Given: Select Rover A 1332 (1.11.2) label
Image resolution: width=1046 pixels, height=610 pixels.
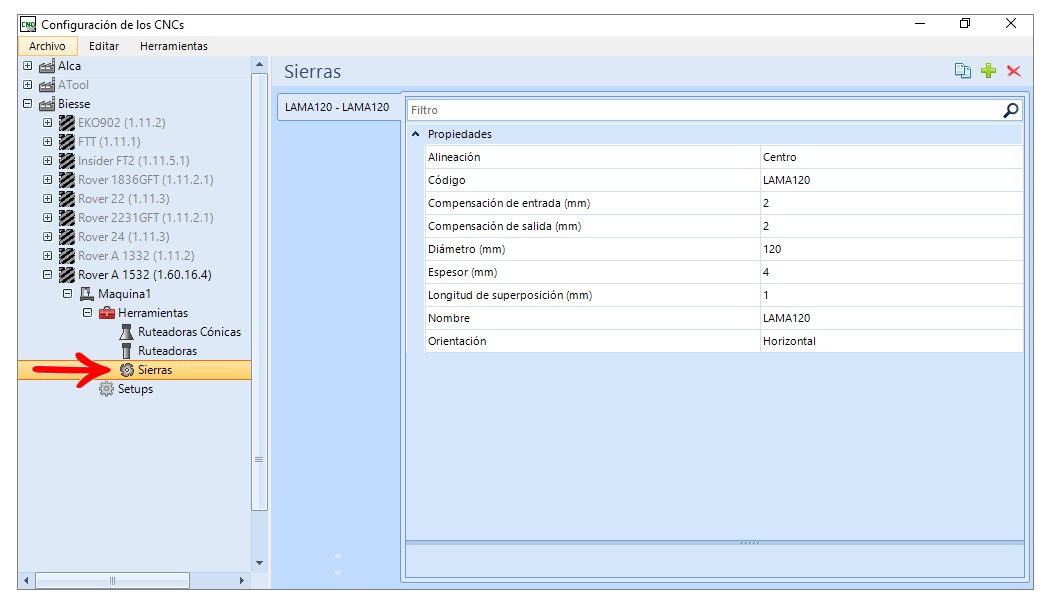Looking at the screenshot, I should click(x=136, y=256).
